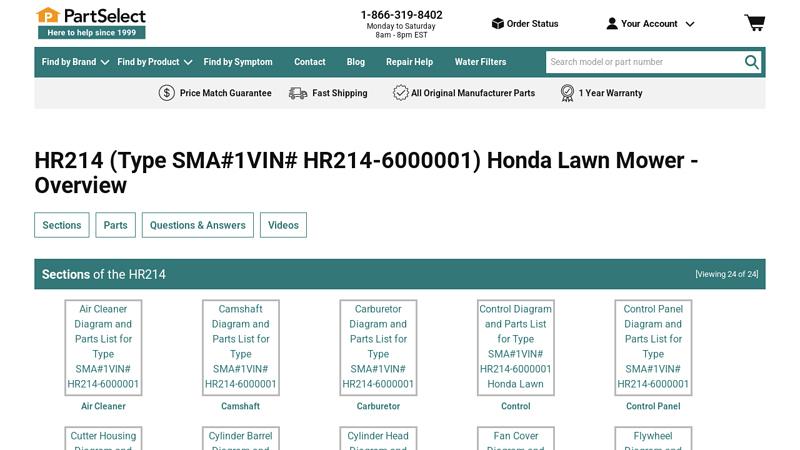Open the Repair Help menu item
This screenshot has height=450, width=800.
409,62
